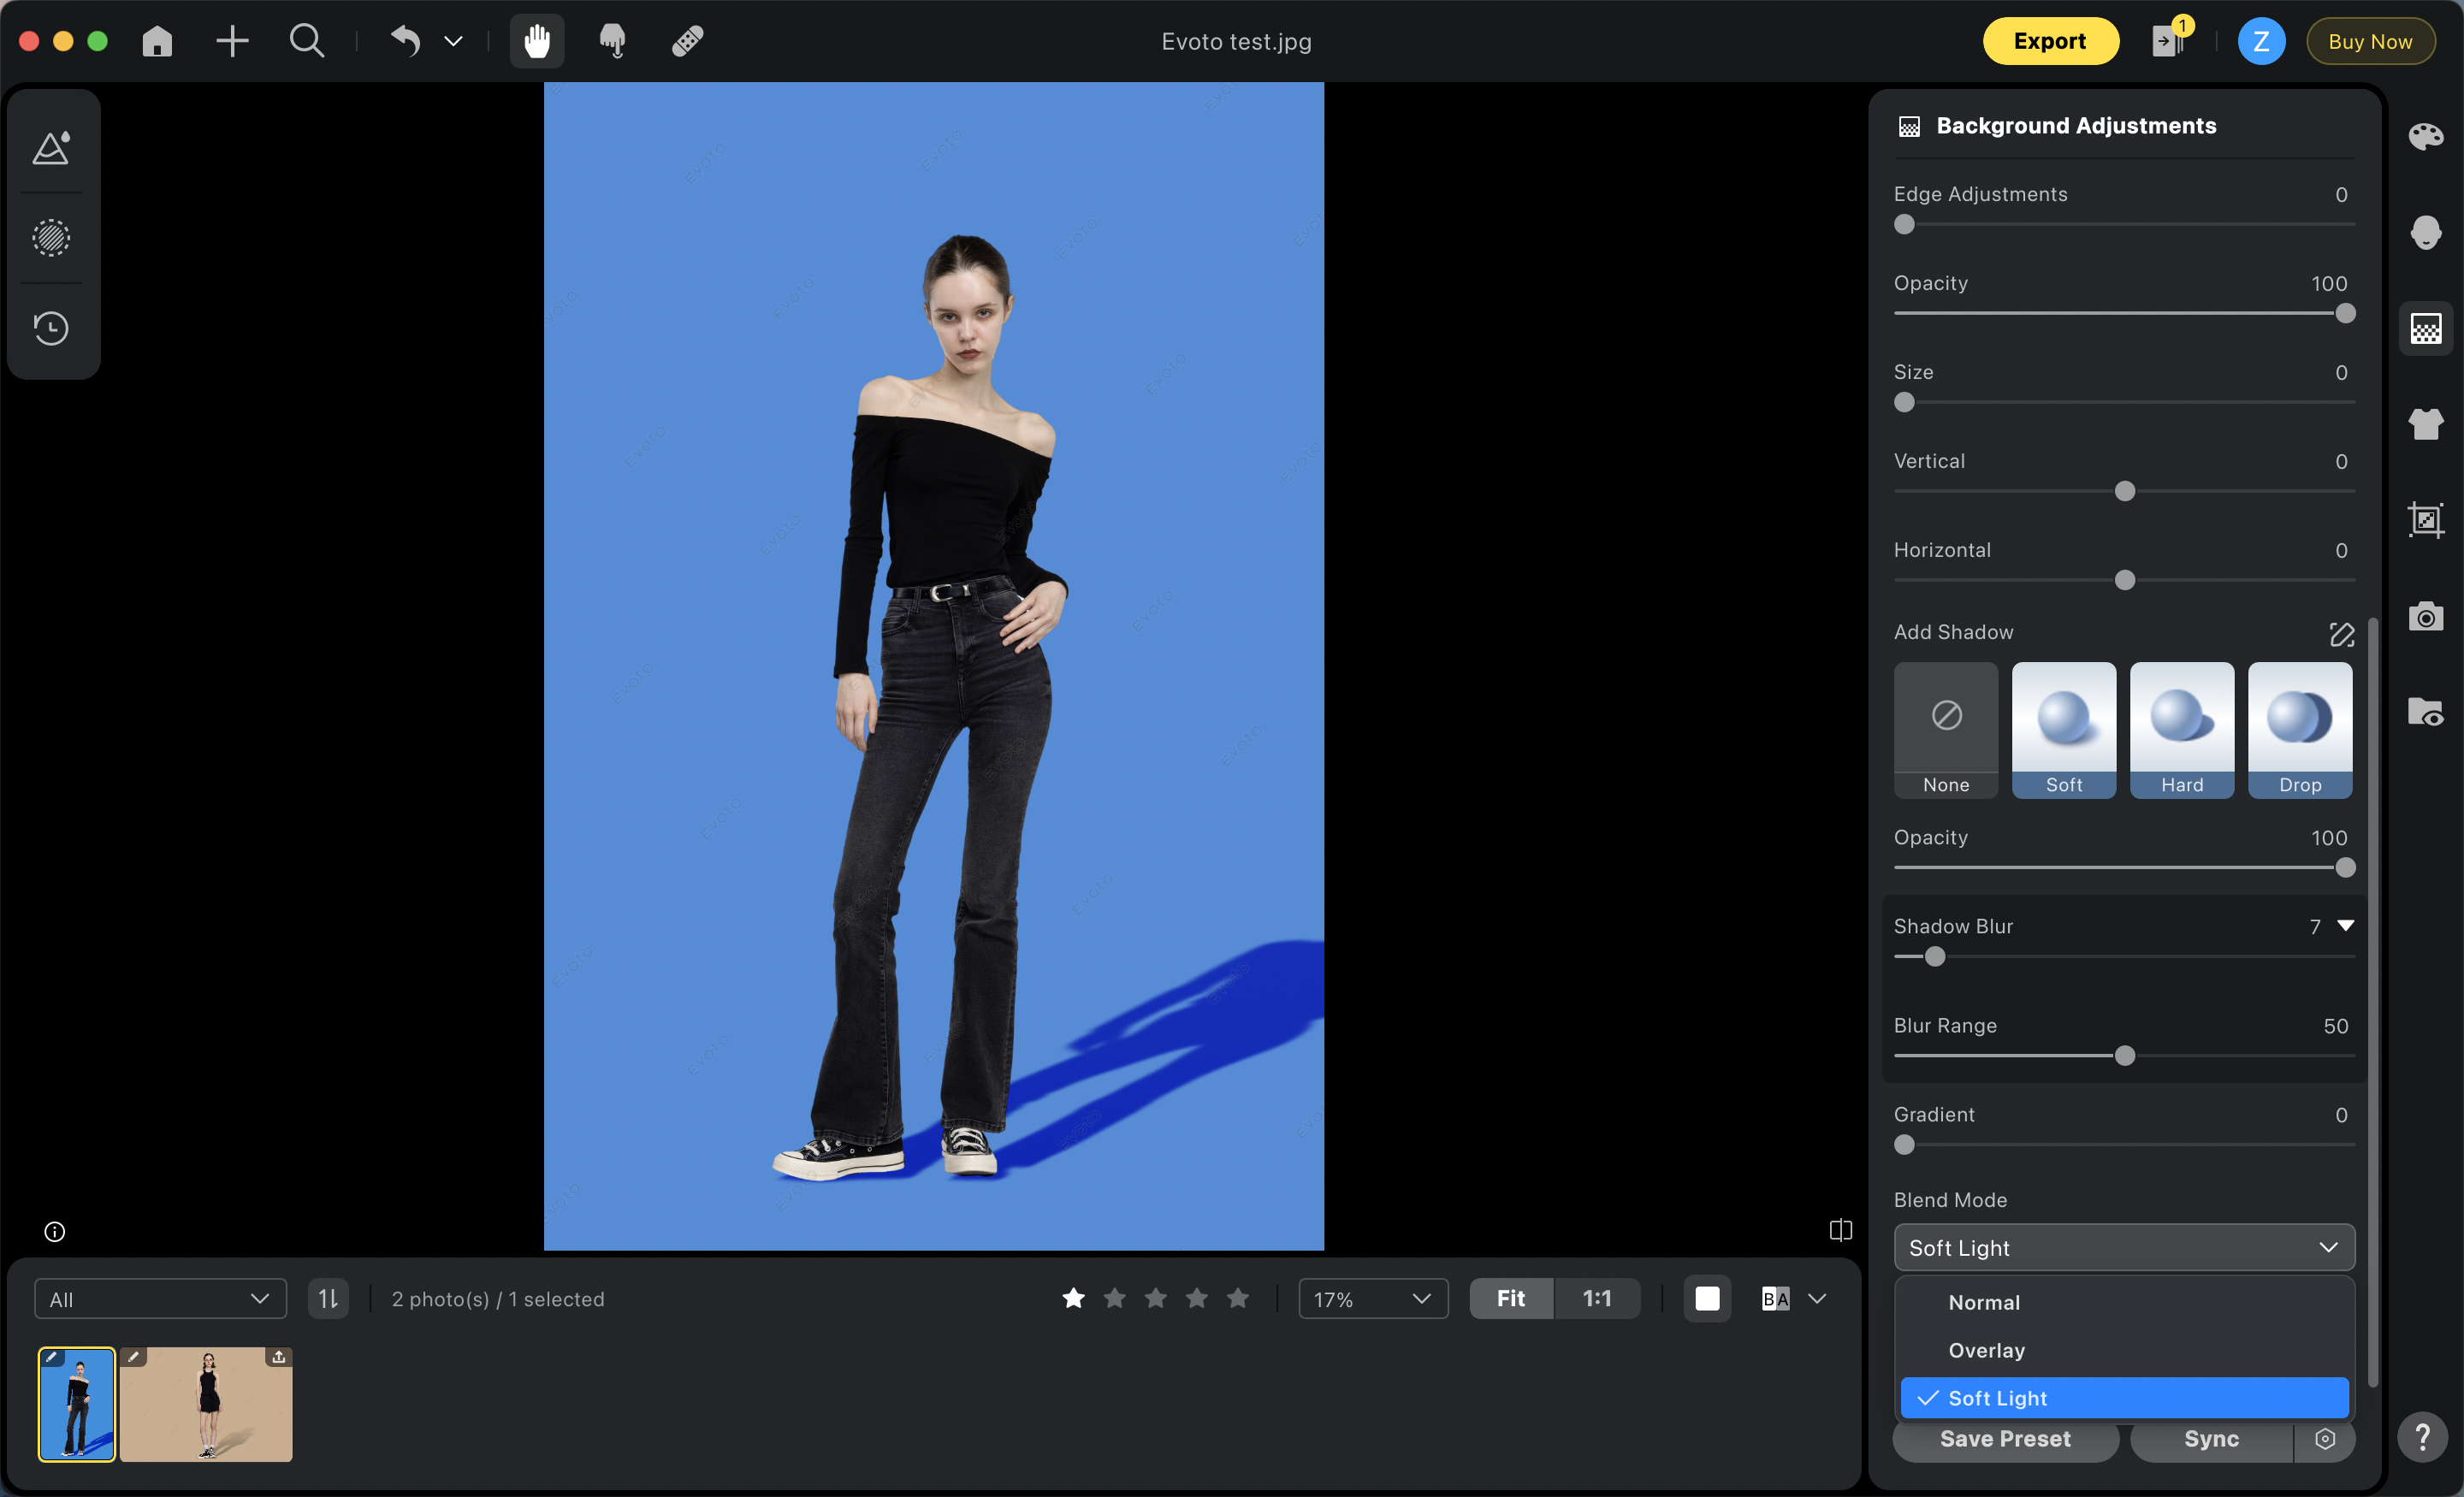Viewport: 2464px width, 1497px height.
Task: Open the folder preview eye icon
Action: (2425, 712)
